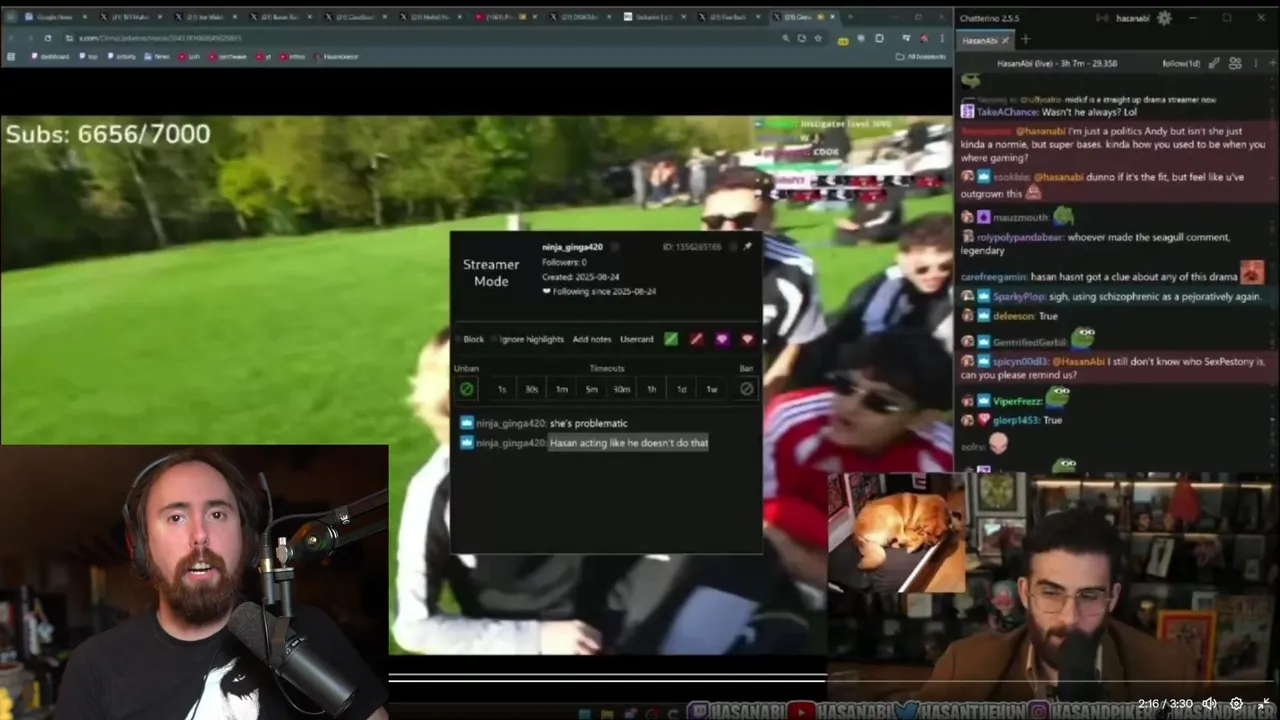Click the 30s timeout button
Viewport: 1280px width, 720px height.
pos(532,389)
